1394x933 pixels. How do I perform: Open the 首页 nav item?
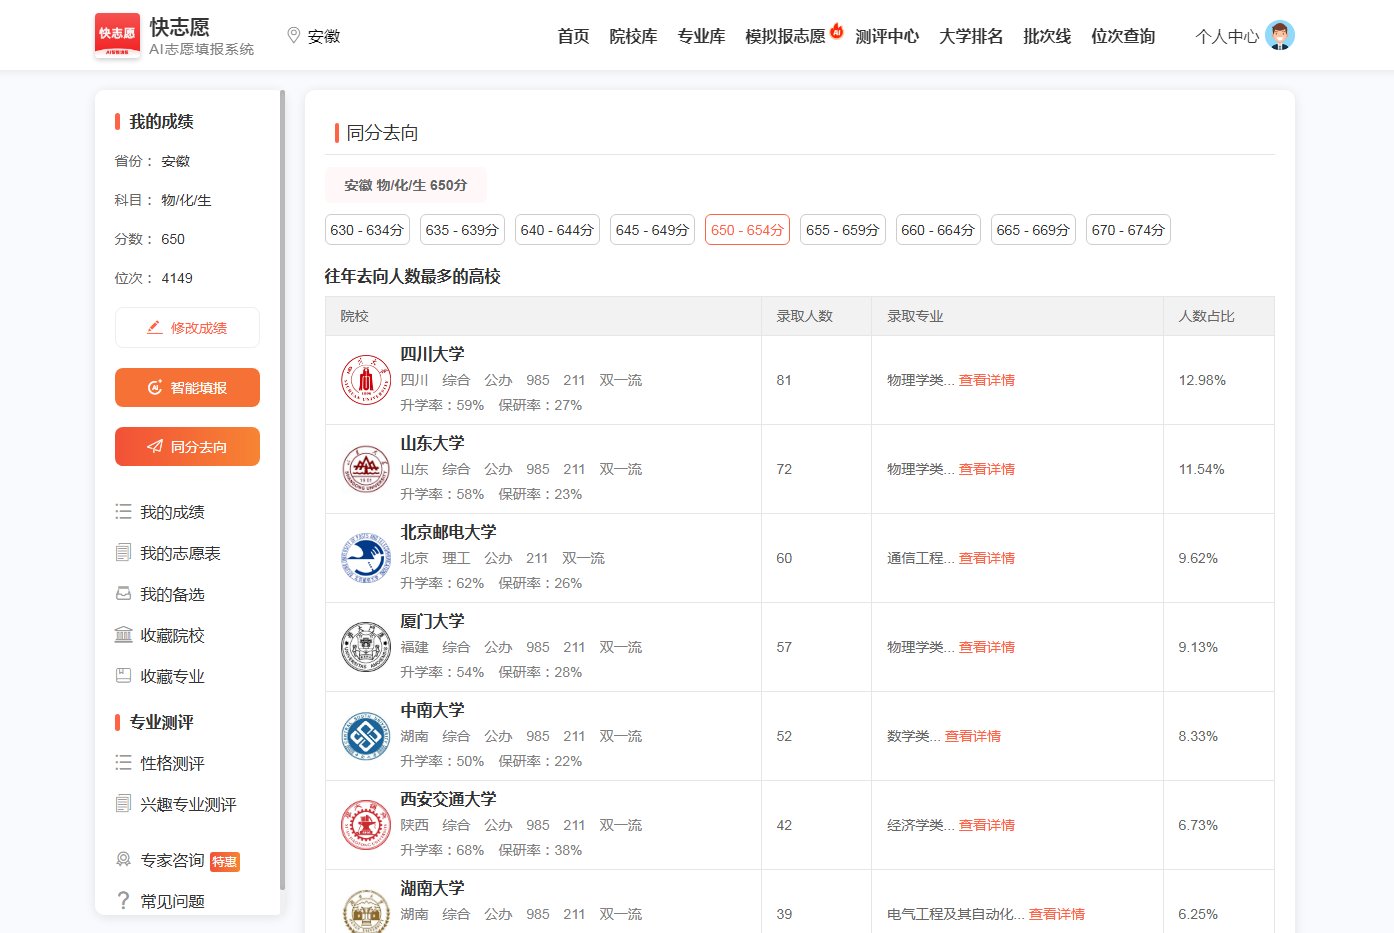[573, 36]
